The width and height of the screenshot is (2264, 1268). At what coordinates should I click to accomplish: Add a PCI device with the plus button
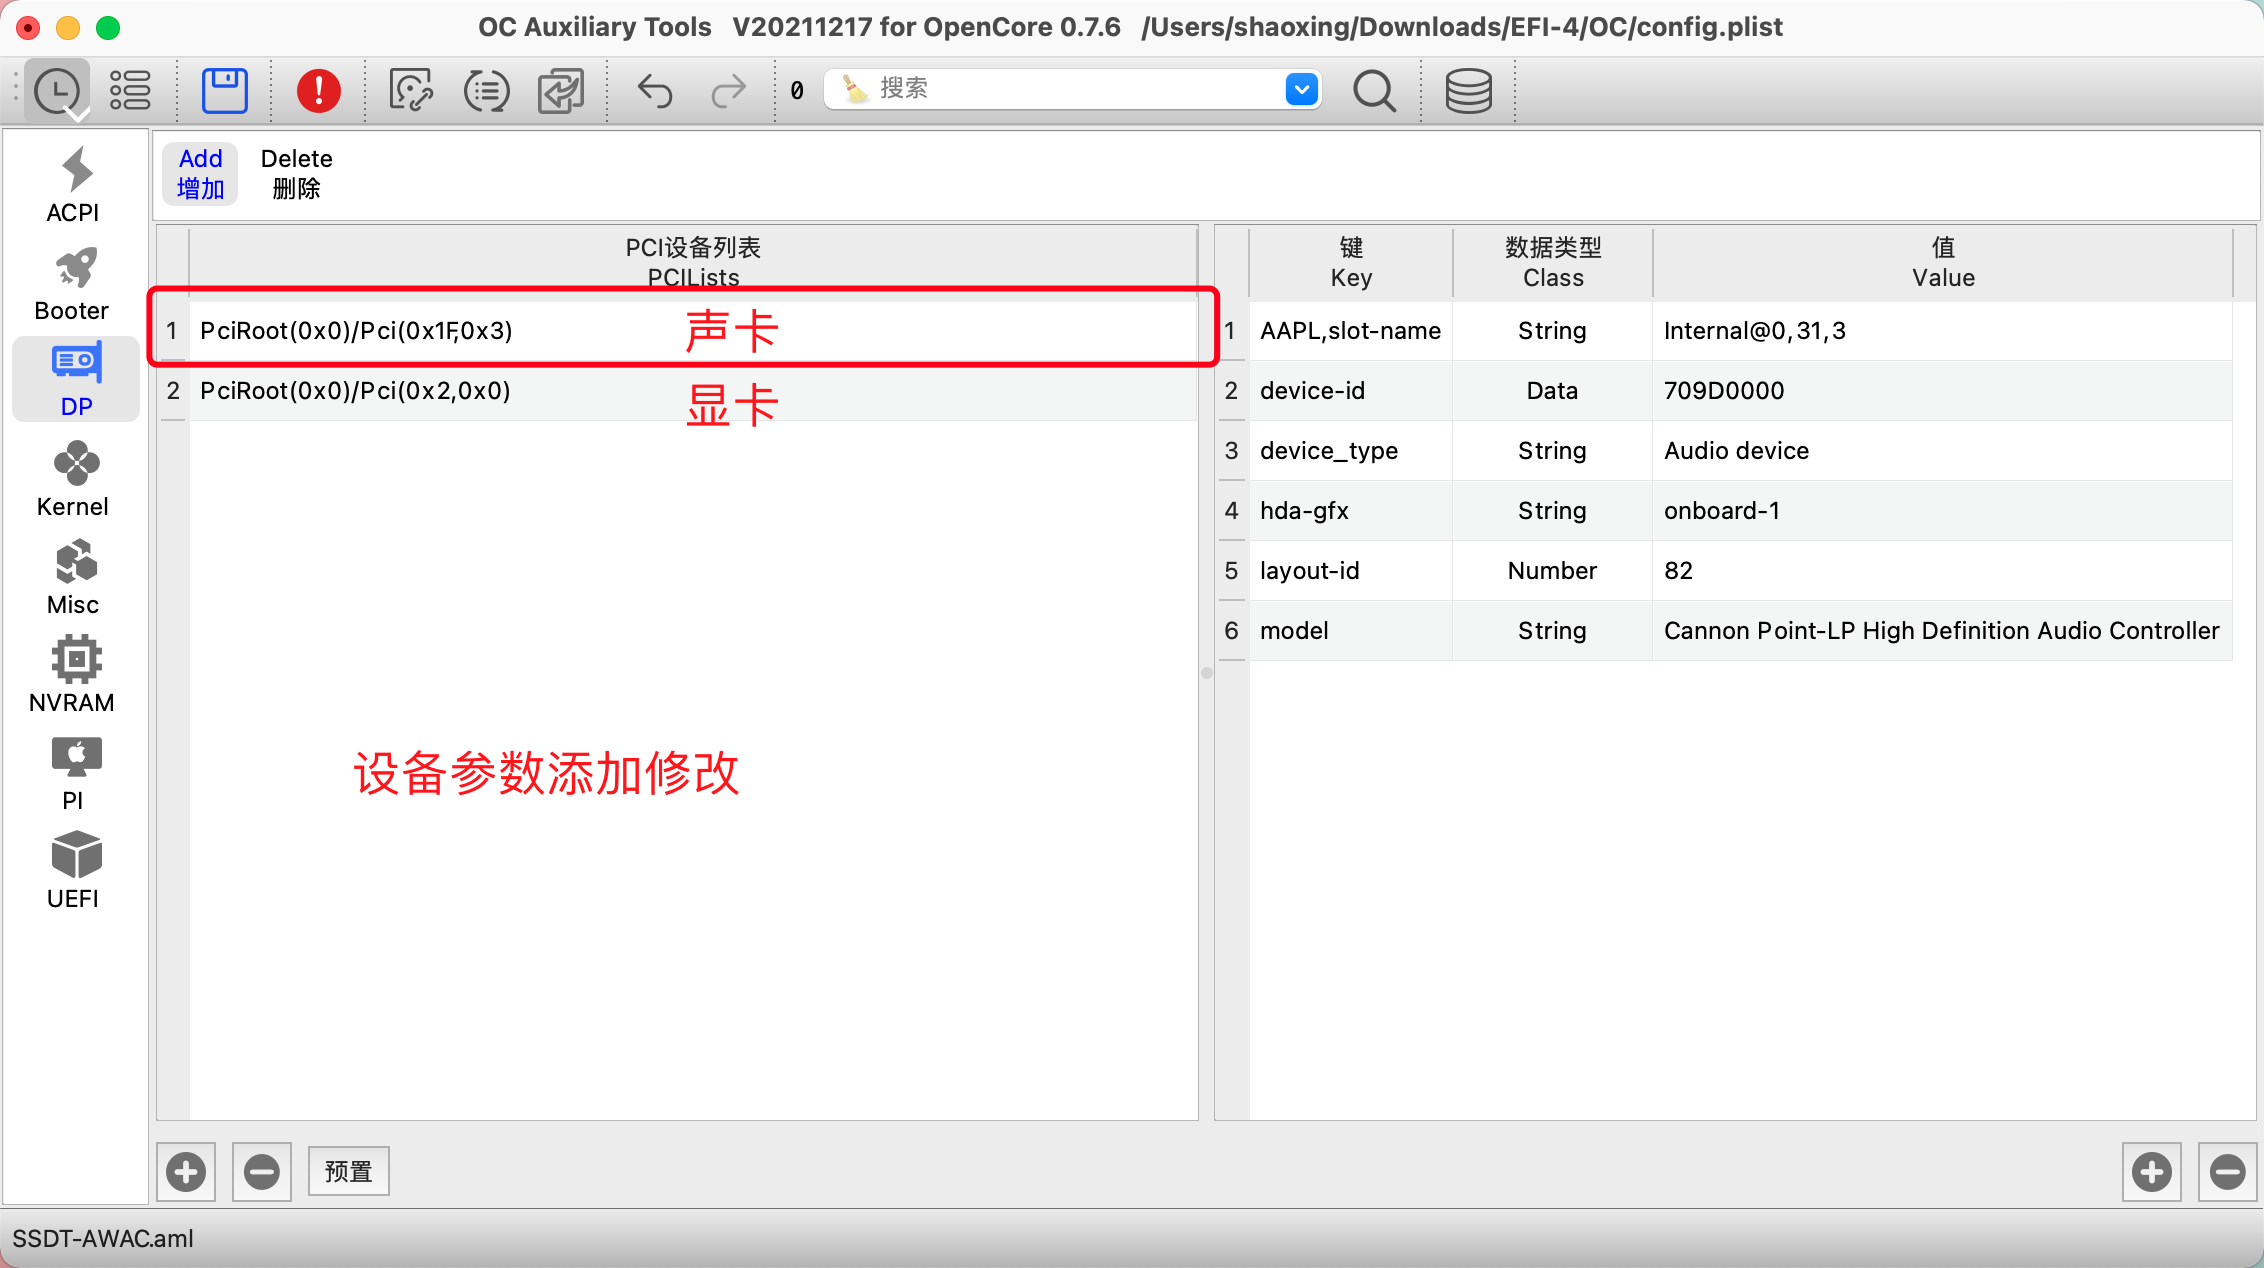186,1171
